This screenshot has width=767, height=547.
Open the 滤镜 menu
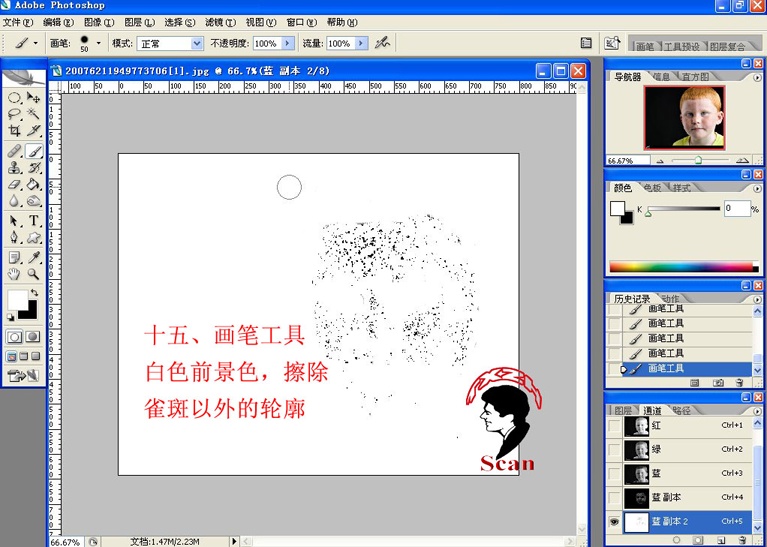coord(220,23)
